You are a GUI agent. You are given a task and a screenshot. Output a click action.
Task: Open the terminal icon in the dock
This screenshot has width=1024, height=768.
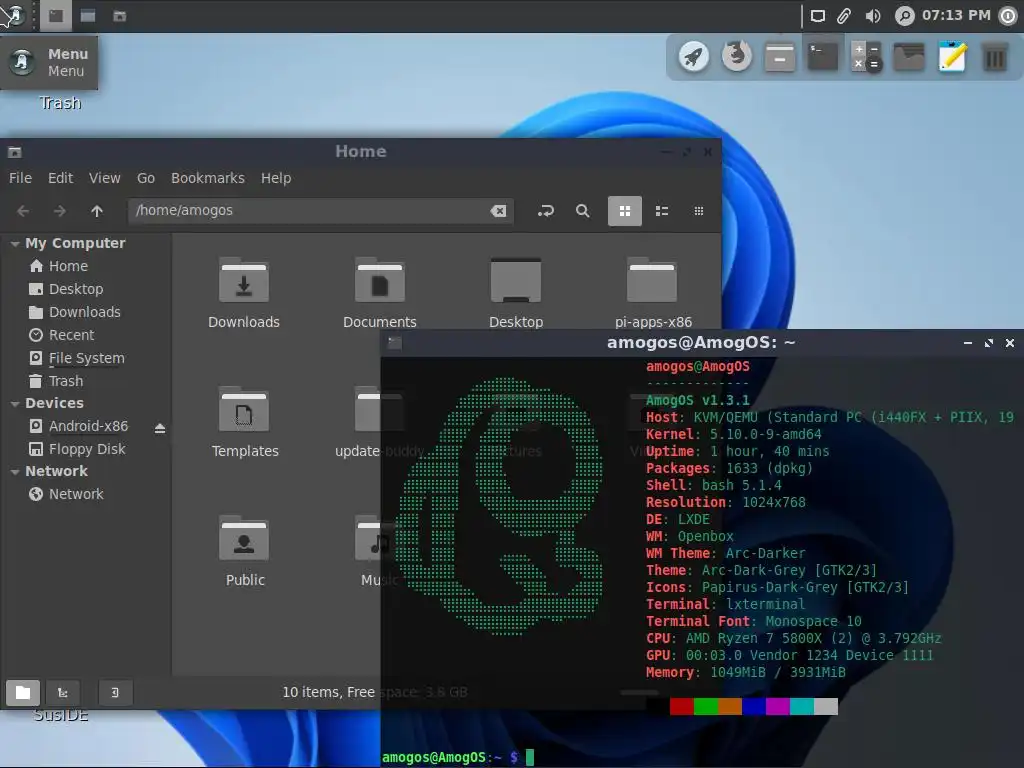tap(823, 57)
